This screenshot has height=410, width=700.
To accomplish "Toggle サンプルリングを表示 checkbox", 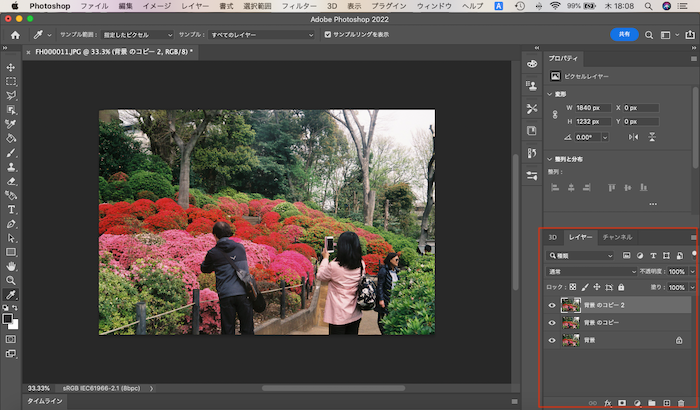I will point(328,34).
